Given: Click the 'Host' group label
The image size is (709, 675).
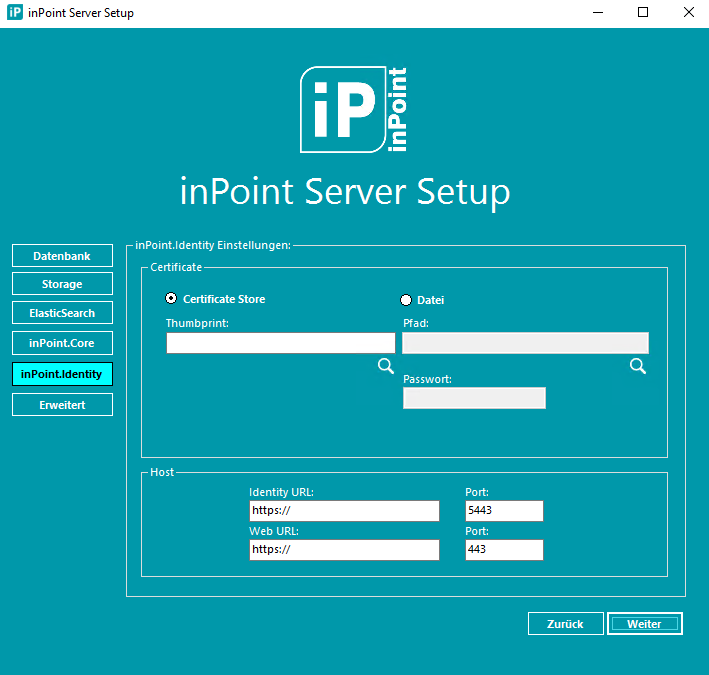Looking at the screenshot, I should (162, 472).
